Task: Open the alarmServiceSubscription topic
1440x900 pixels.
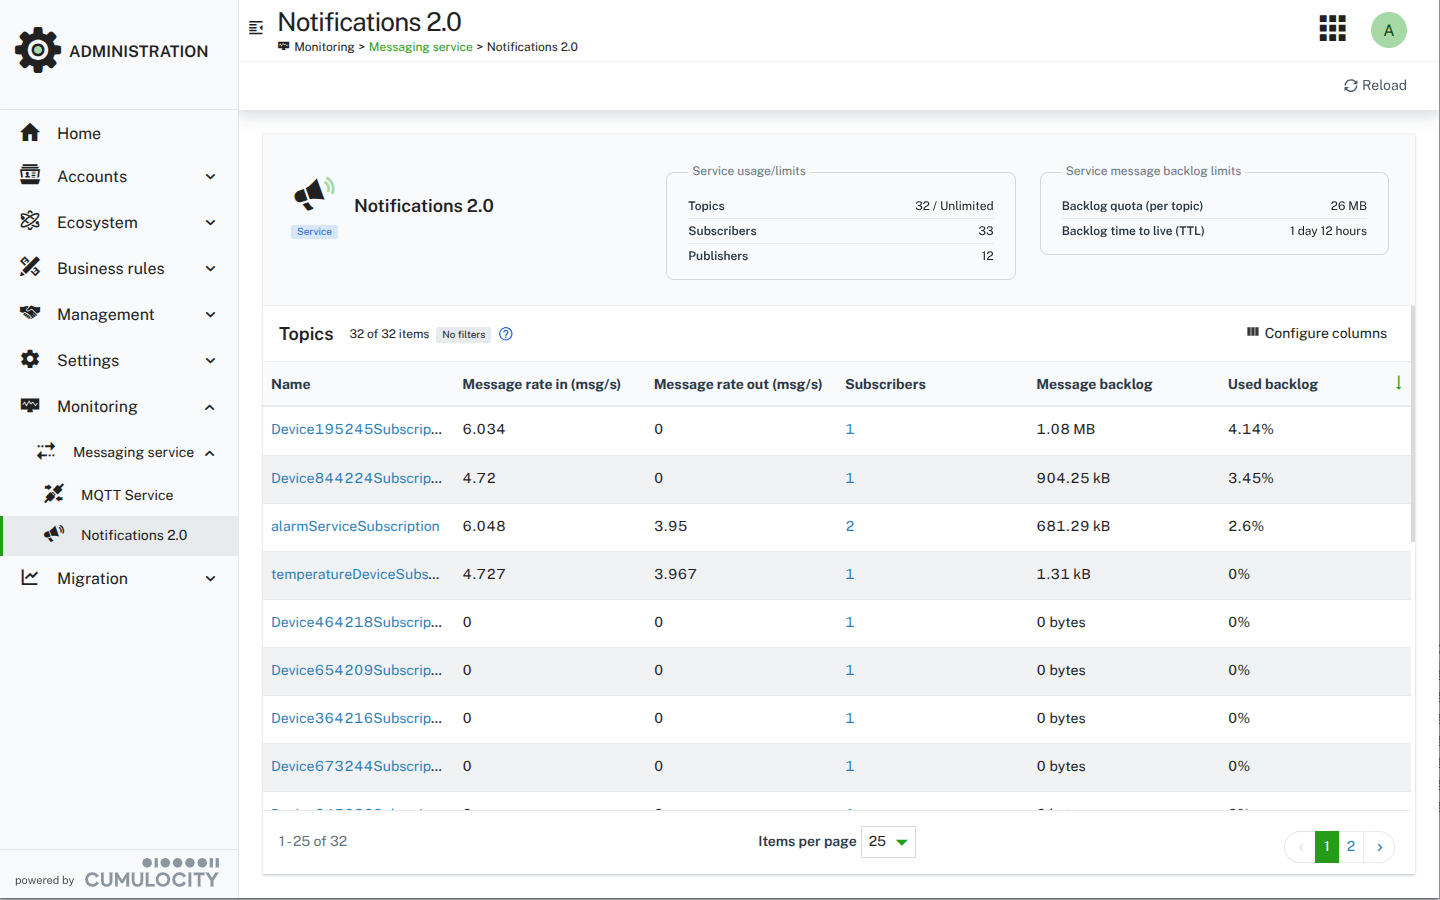Action: (355, 525)
